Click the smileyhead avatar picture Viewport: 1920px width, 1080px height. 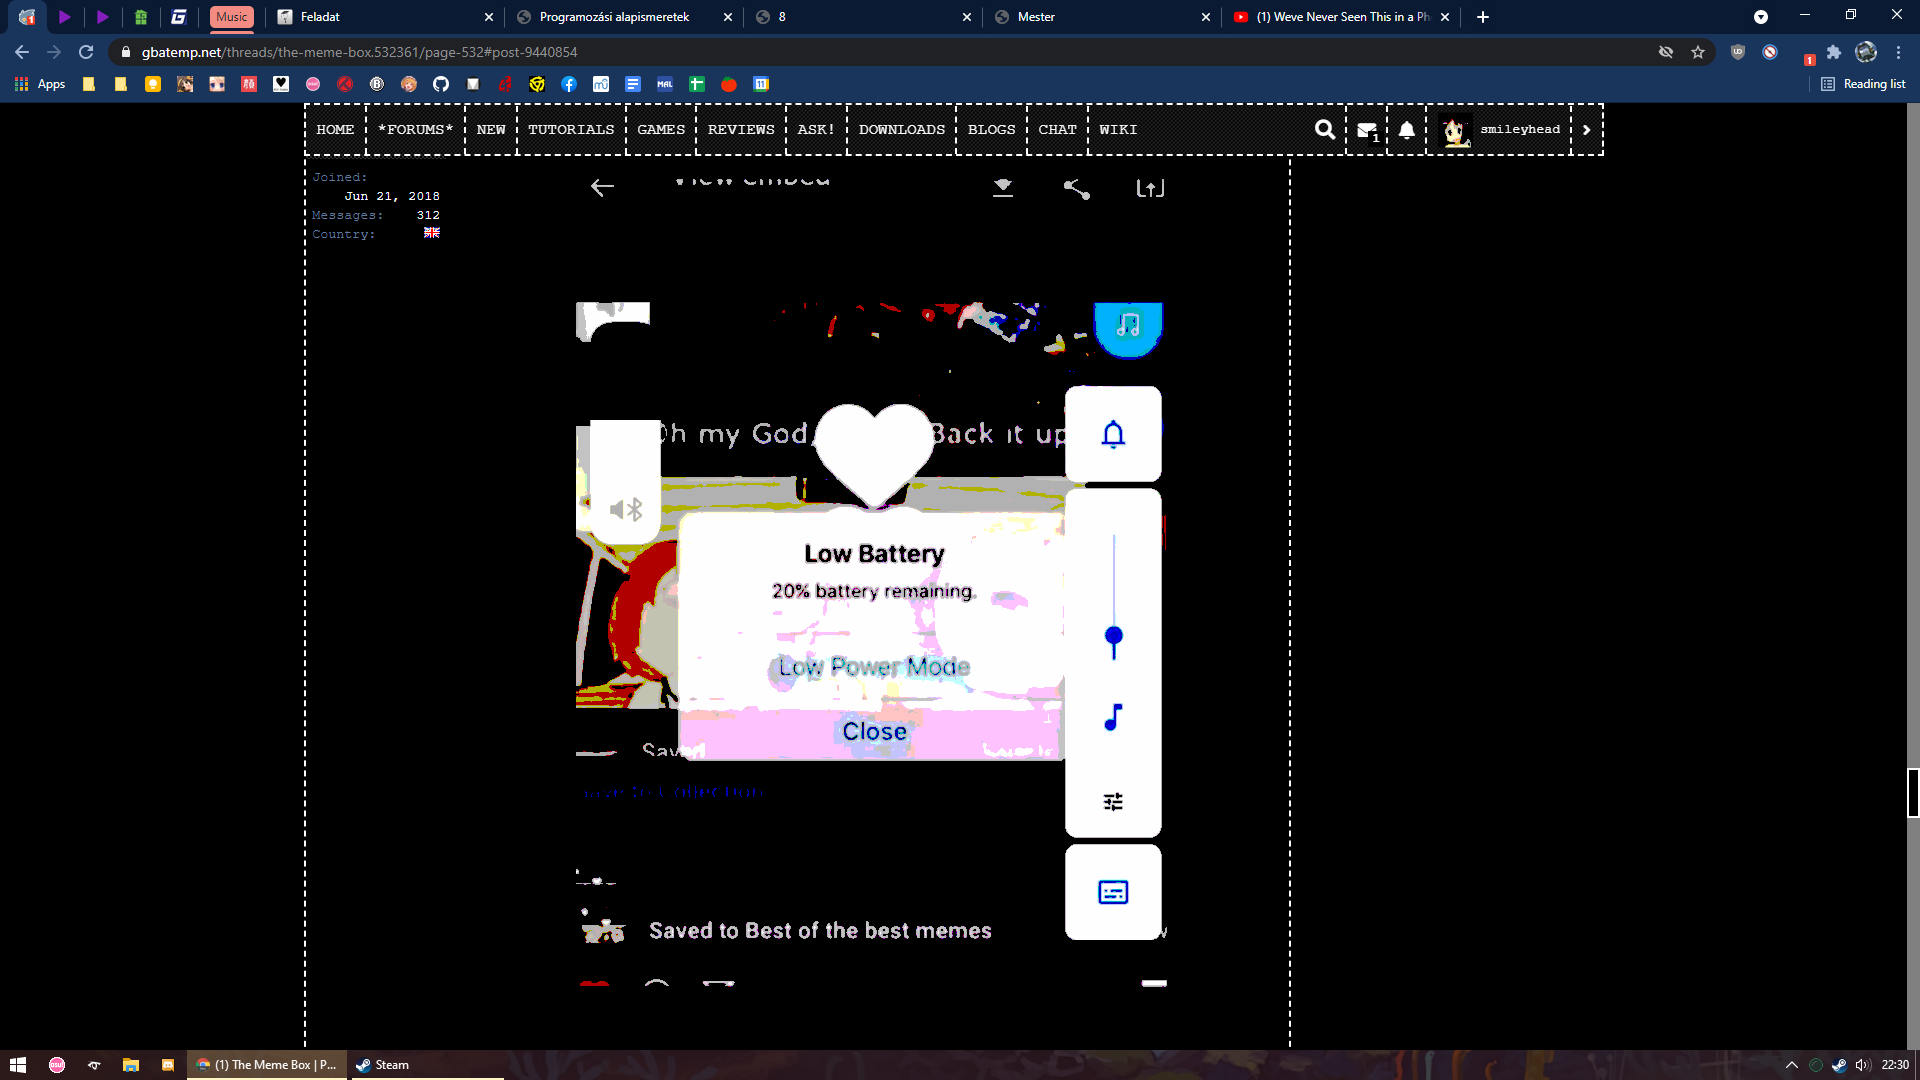point(1455,130)
